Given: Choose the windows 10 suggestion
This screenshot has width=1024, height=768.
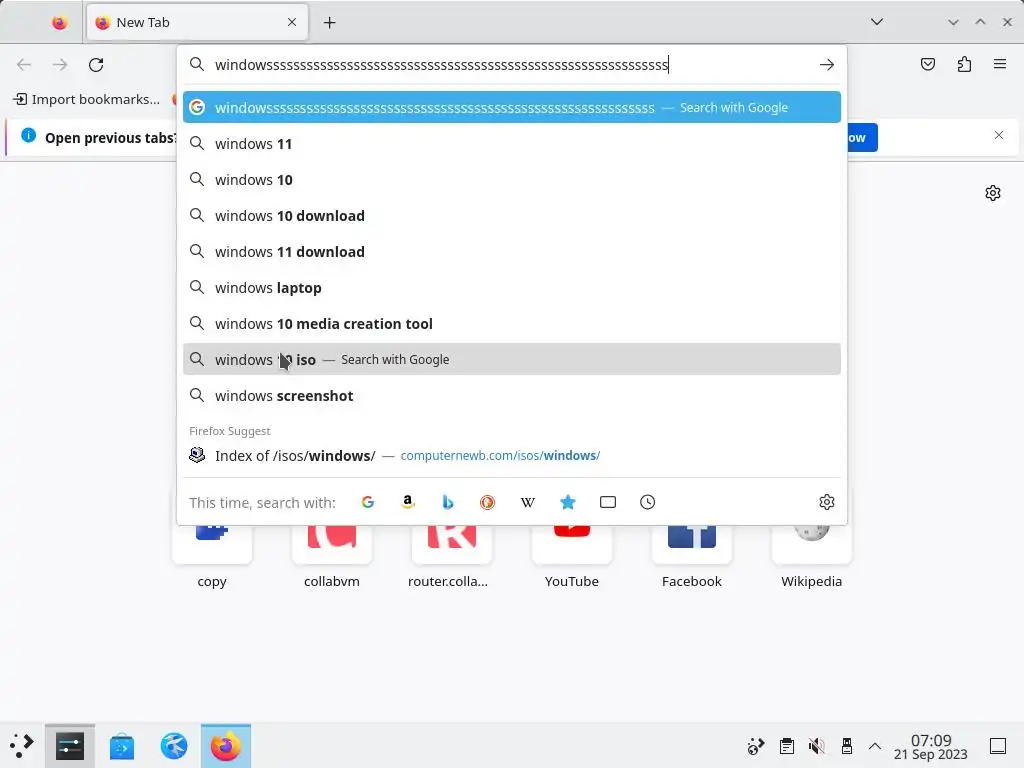Looking at the screenshot, I should click(511, 180).
